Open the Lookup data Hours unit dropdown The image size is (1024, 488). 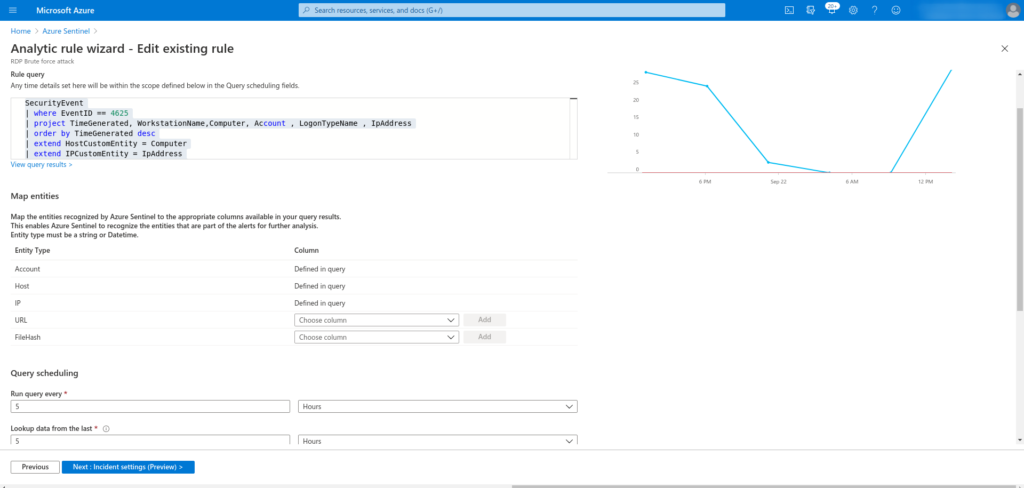[438, 440]
